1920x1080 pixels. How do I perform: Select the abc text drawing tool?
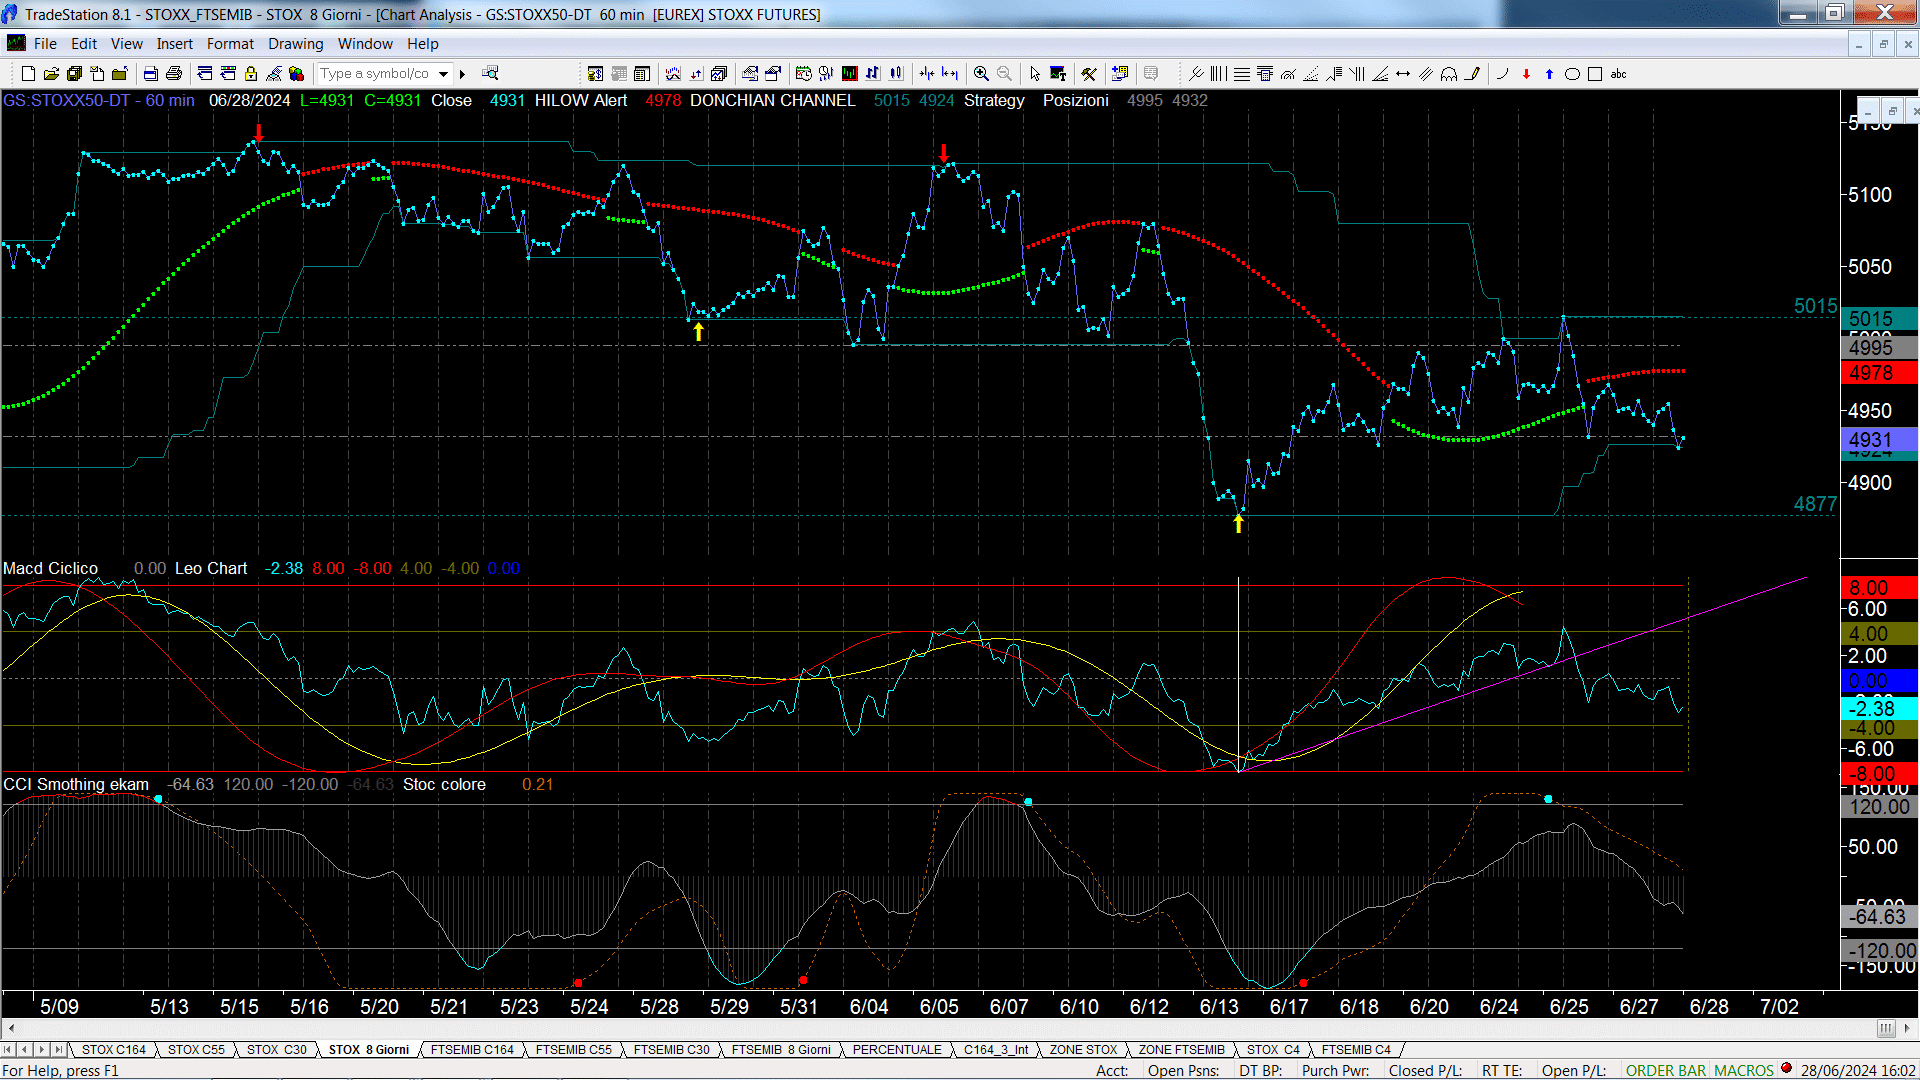[x=1619, y=73]
